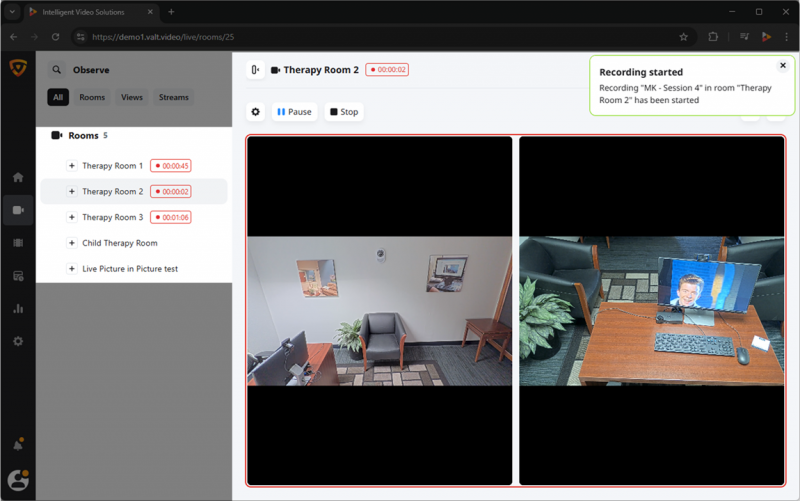Click the search magnifier next to Observe
The width and height of the screenshot is (800, 501).
(57, 70)
